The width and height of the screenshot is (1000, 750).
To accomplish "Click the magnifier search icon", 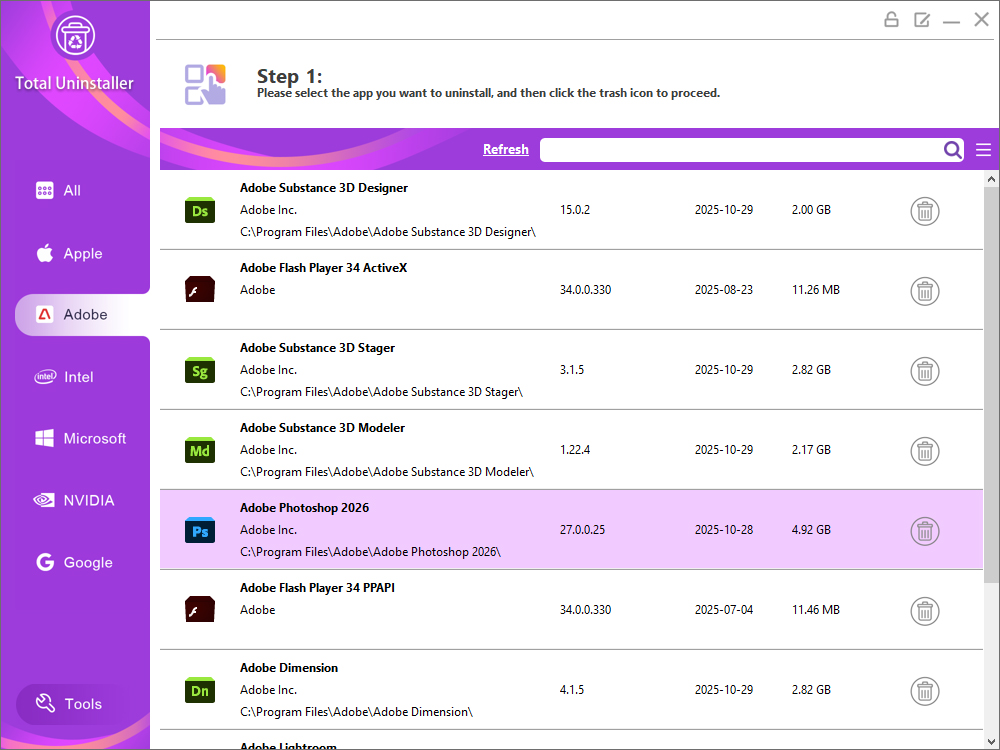I will pos(953,150).
